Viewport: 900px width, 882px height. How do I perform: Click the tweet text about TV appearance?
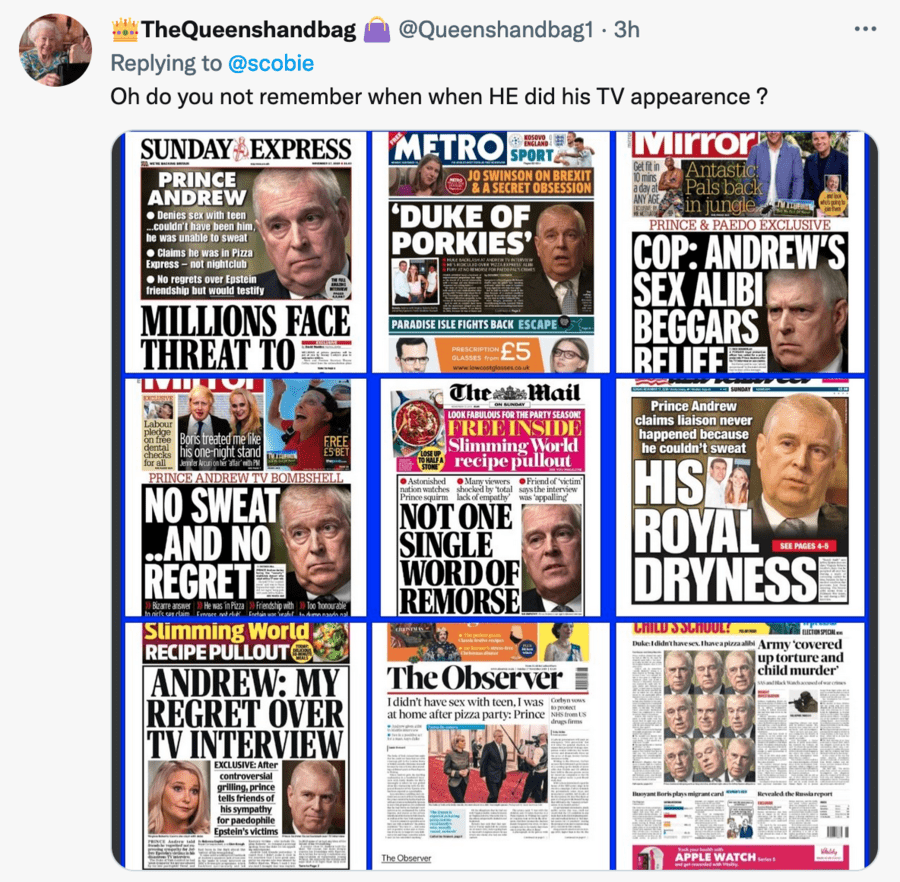click(439, 96)
